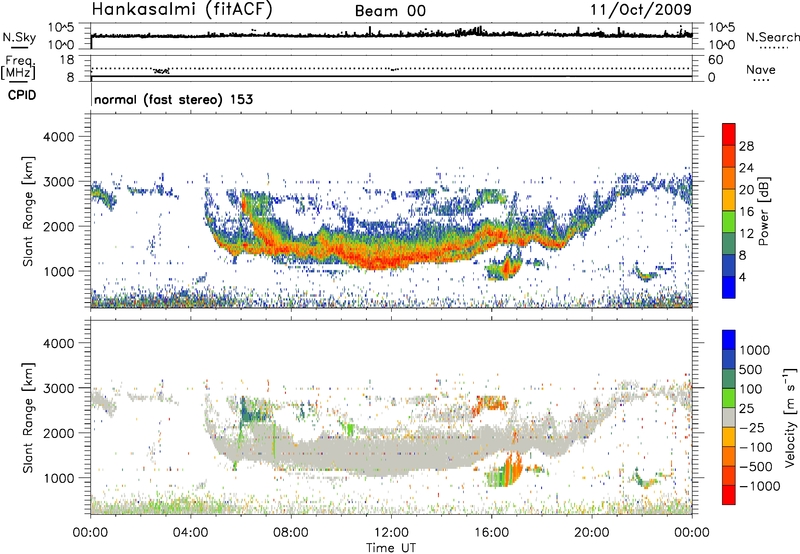
Task: Click the grey segment of the Velocity color bar
Action: pyautogui.click(x=729, y=417)
